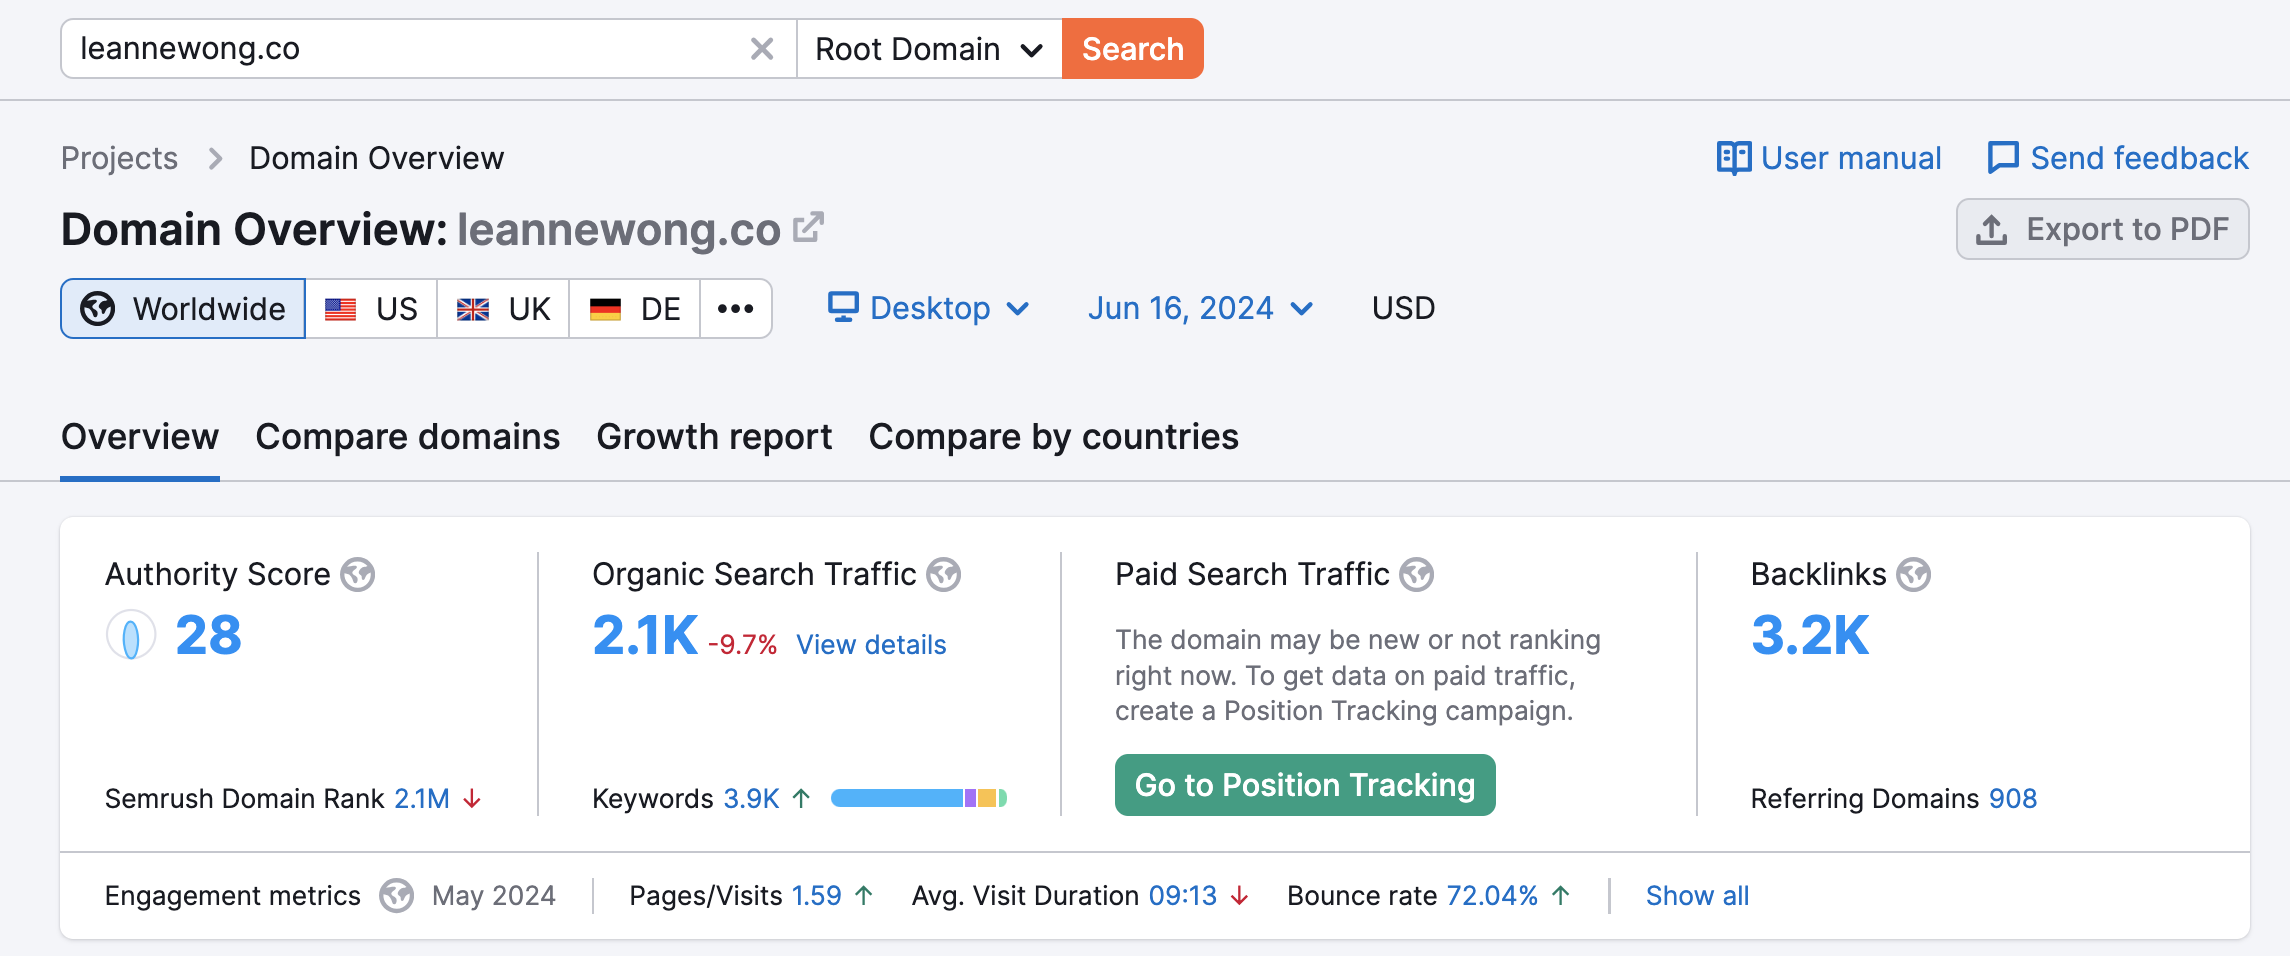Click globe icon next to Backlinks
Screen dimensions: 2290x956
pos(1914,575)
